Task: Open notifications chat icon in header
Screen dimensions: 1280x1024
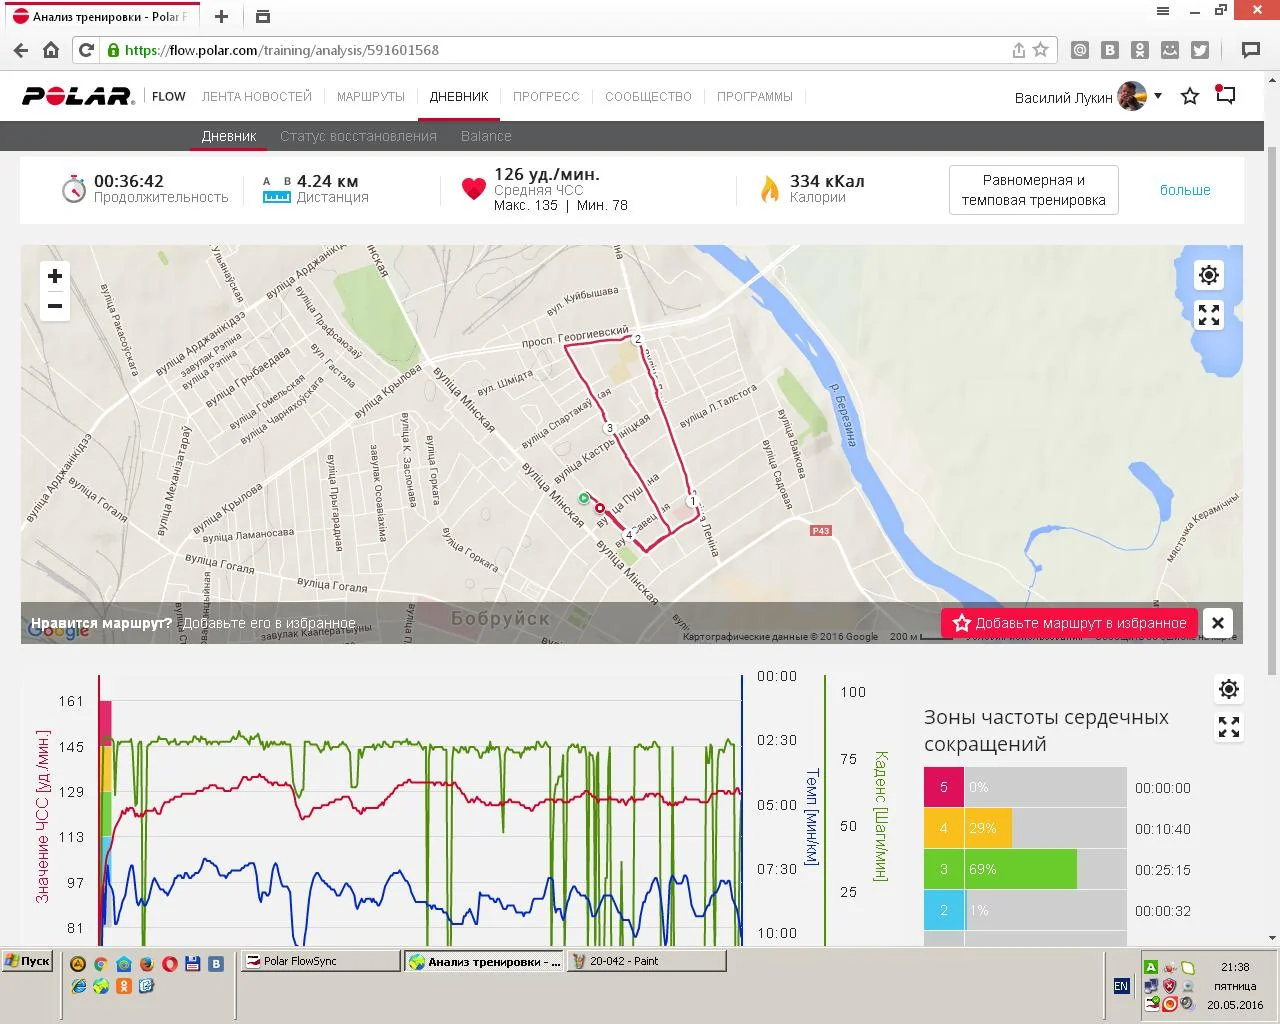Action: [1226, 96]
